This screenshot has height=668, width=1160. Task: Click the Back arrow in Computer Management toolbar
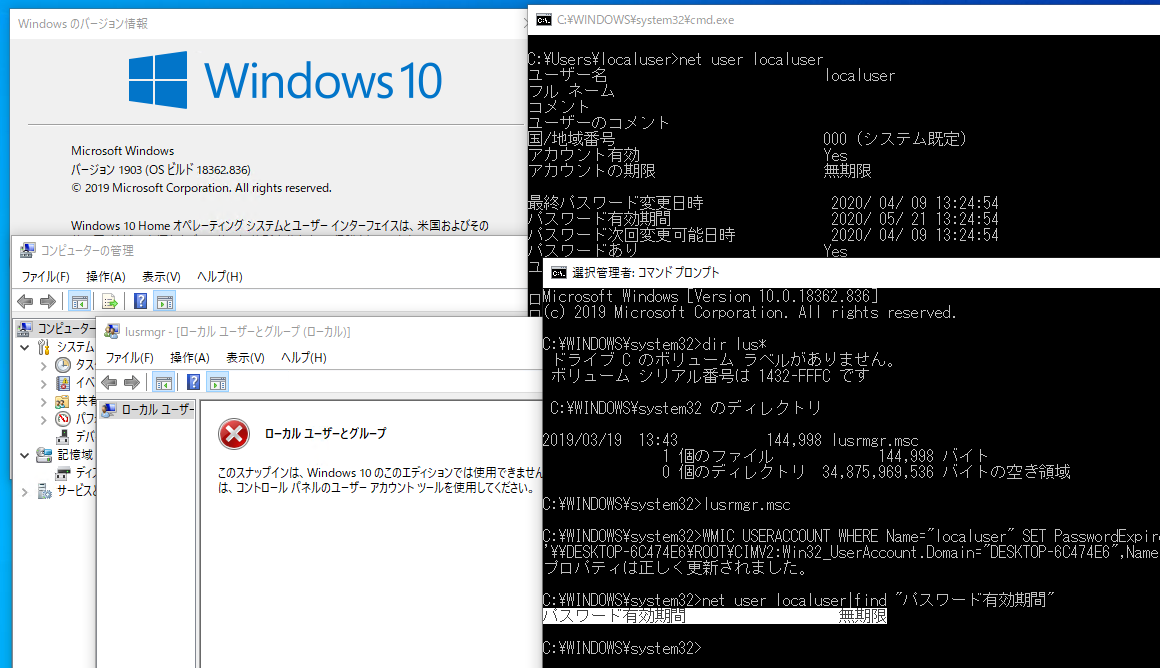pyautogui.click(x=25, y=300)
